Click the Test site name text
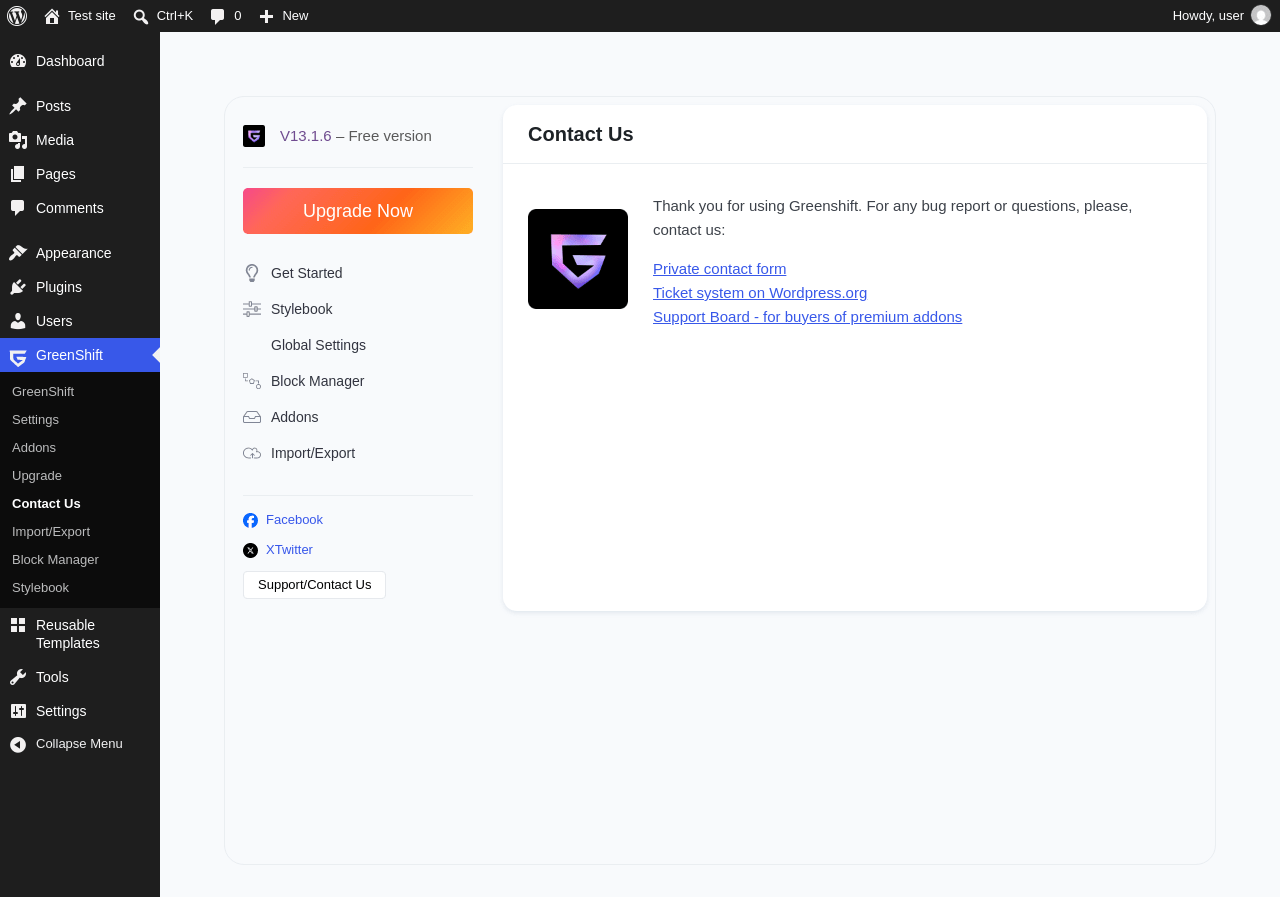Viewport: 1280px width, 897px height. pyautogui.click(x=92, y=16)
